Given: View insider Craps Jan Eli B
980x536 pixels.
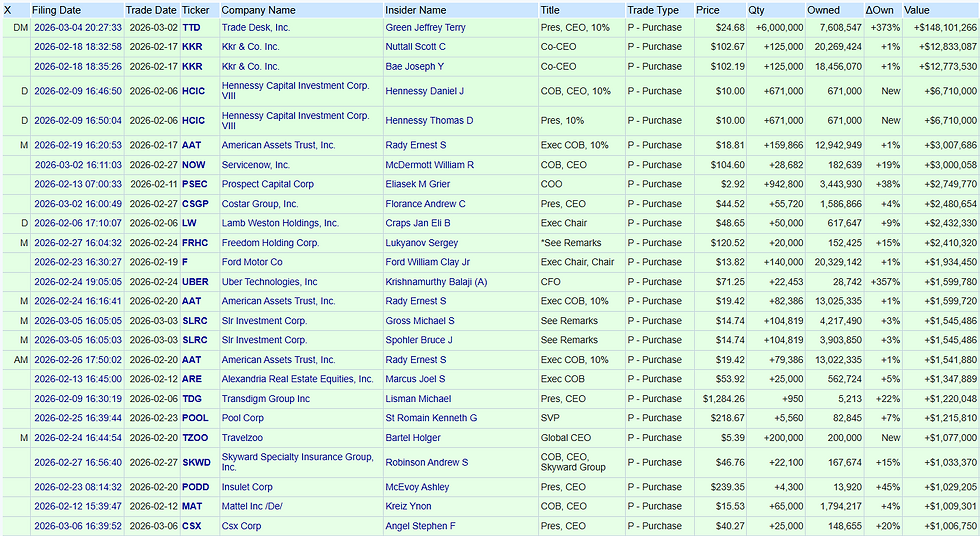Looking at the screenshot, I should coord(418,223).
